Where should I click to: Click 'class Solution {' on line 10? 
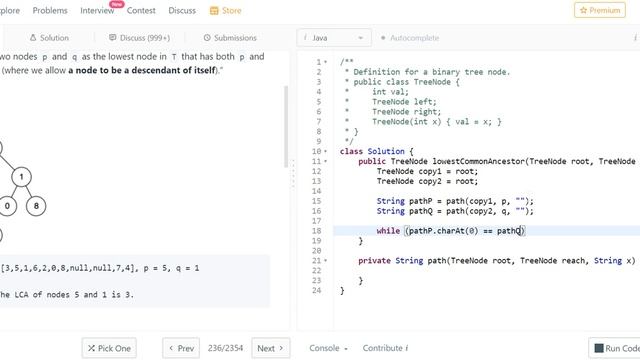(x=376, y=151)
